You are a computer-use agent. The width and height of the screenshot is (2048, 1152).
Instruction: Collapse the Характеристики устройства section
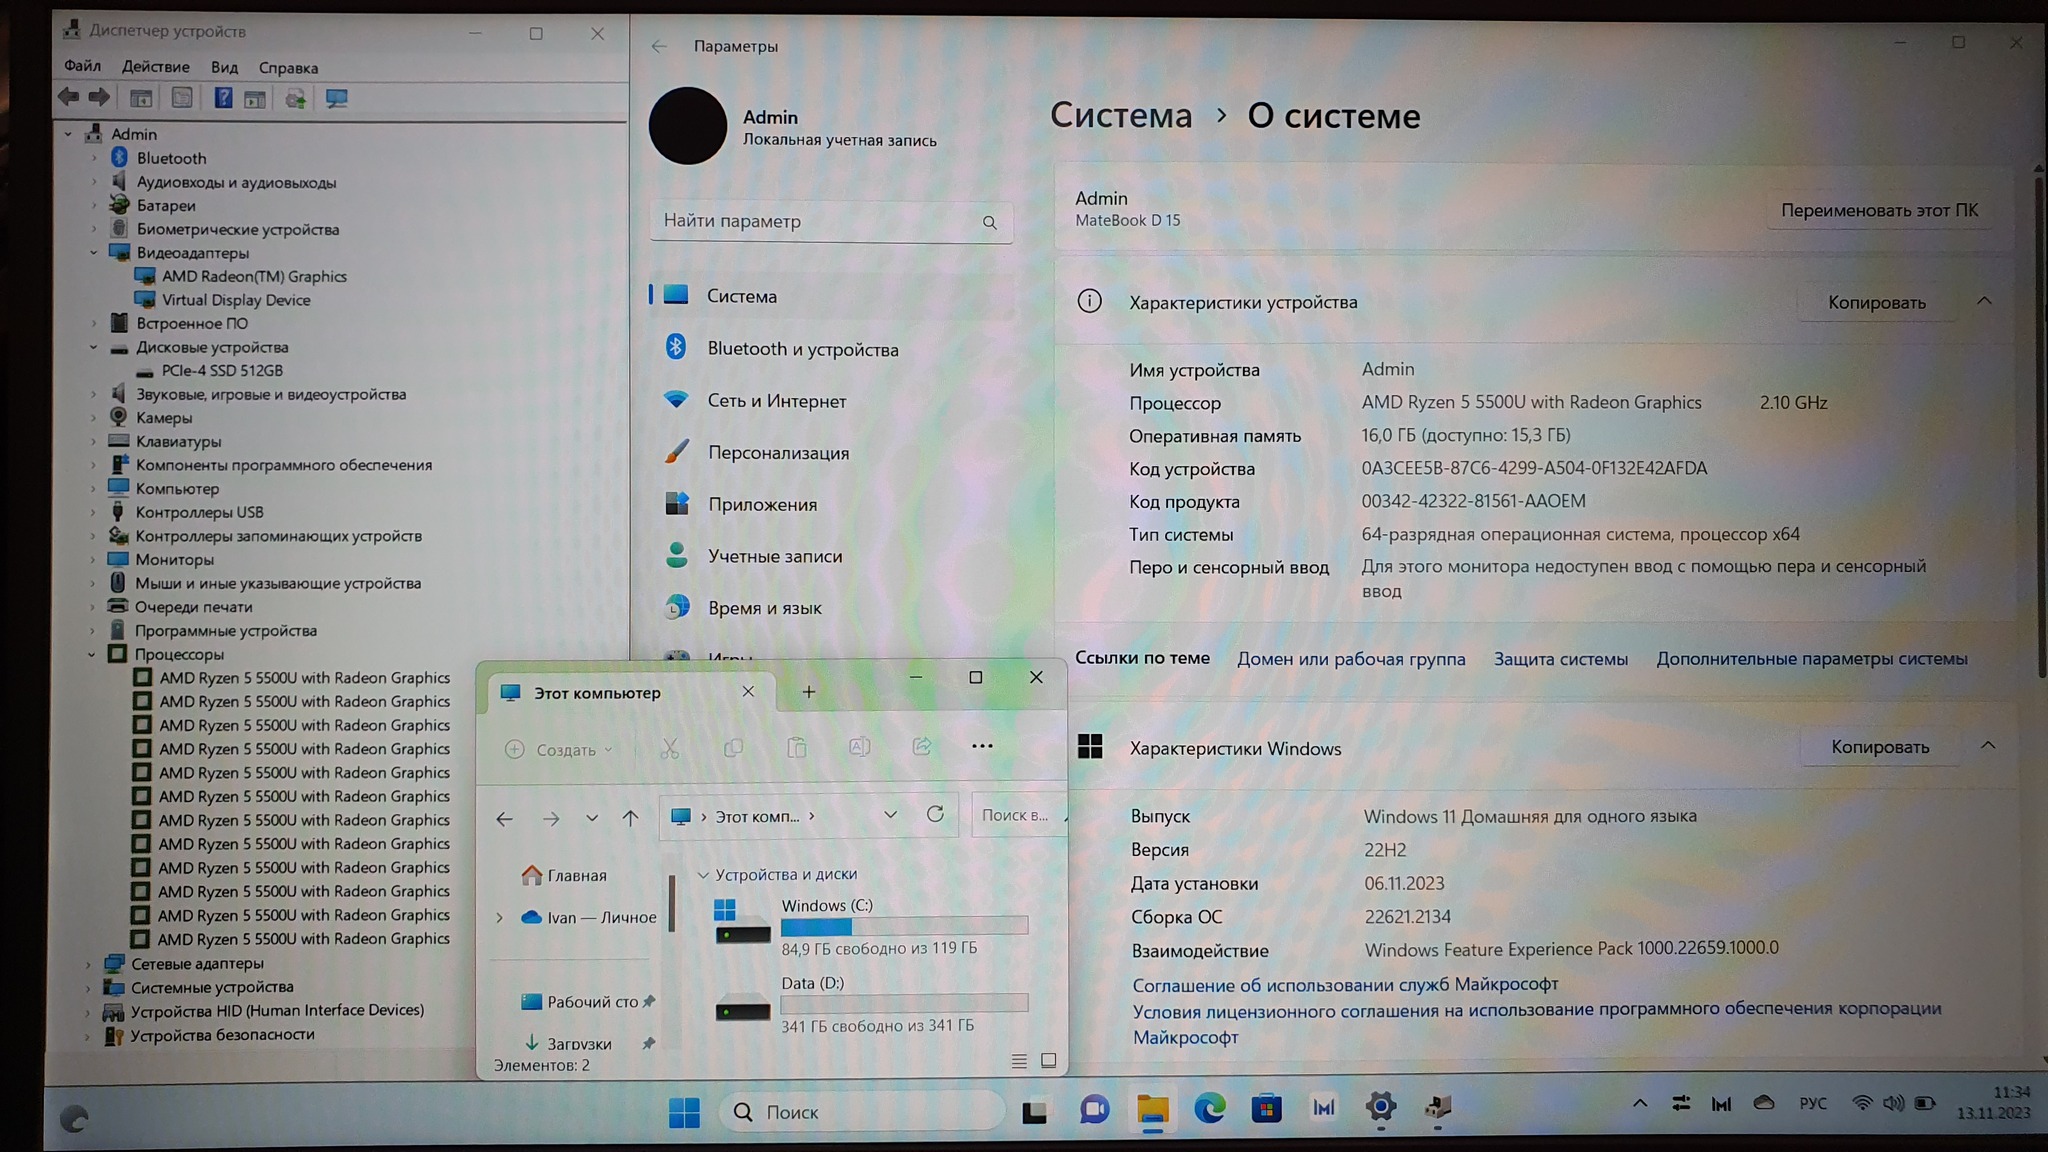pos(1984,301)
